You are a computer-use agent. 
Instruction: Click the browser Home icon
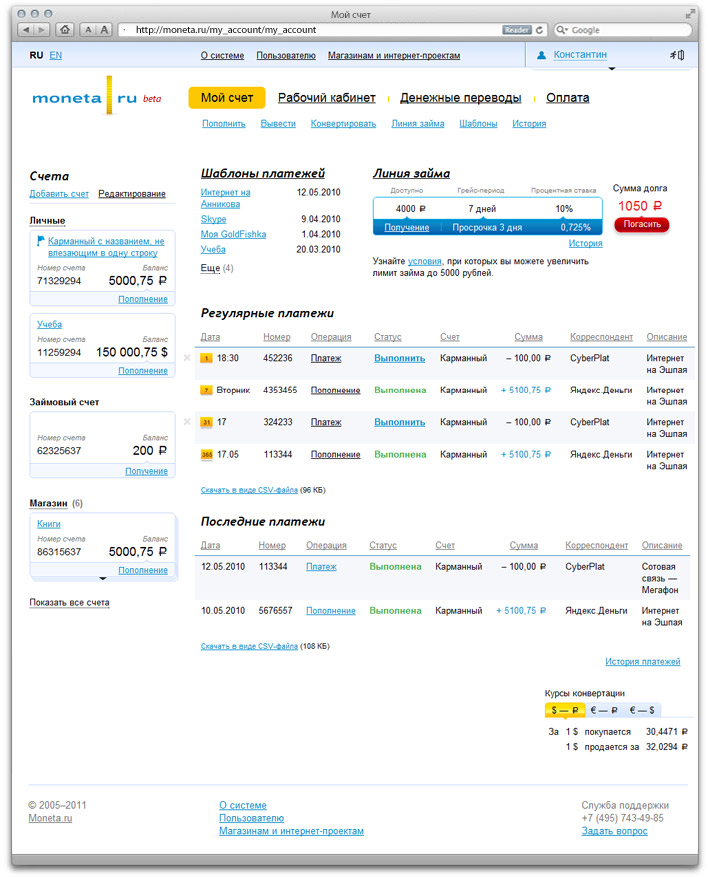pos(65,30)
